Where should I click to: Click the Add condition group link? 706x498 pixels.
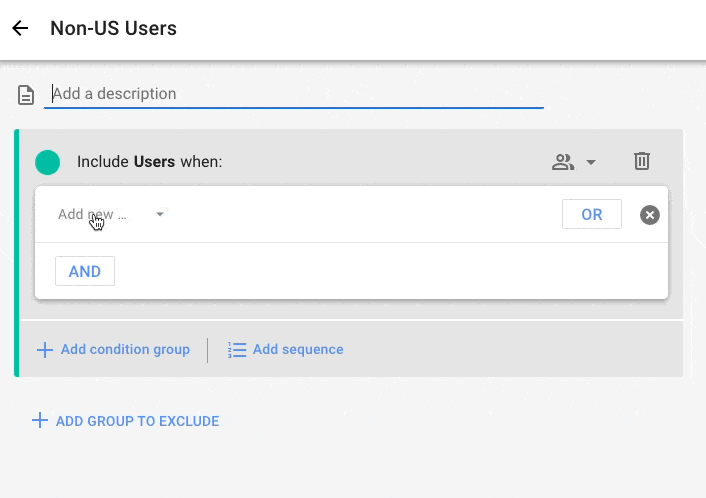click(125, 350)
